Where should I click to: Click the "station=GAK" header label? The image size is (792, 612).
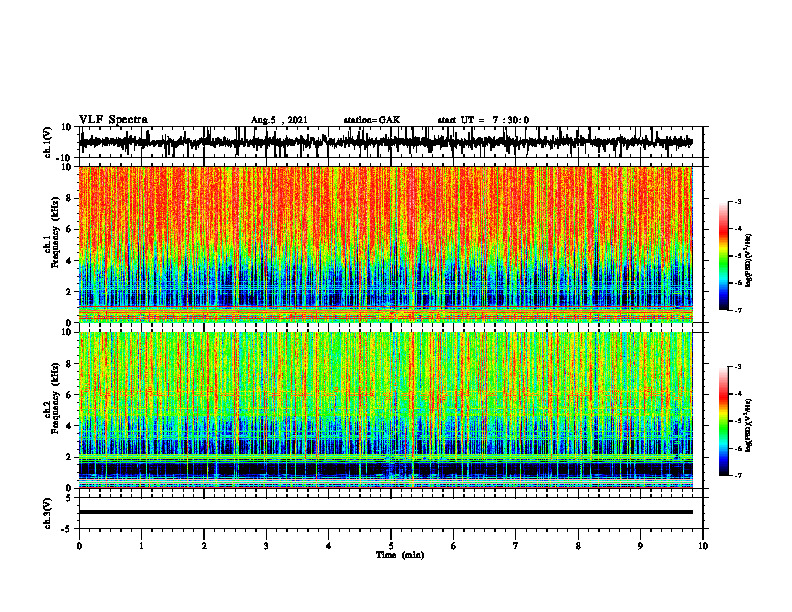(372, 120)
